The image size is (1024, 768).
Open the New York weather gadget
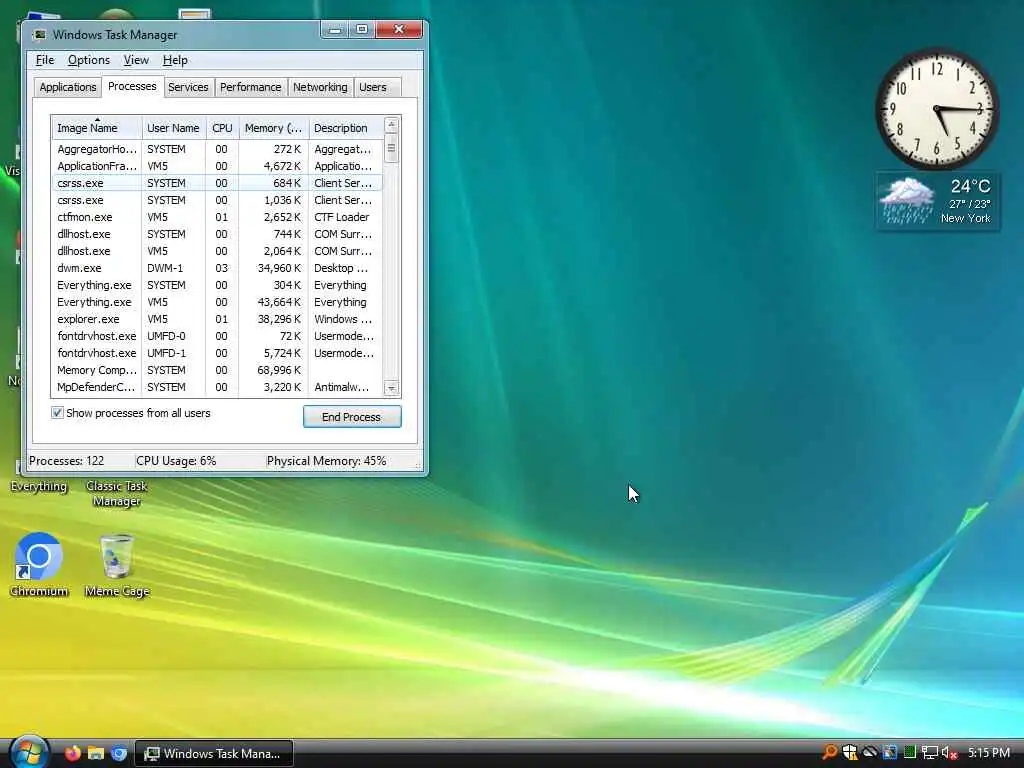[x=937, y=201]
